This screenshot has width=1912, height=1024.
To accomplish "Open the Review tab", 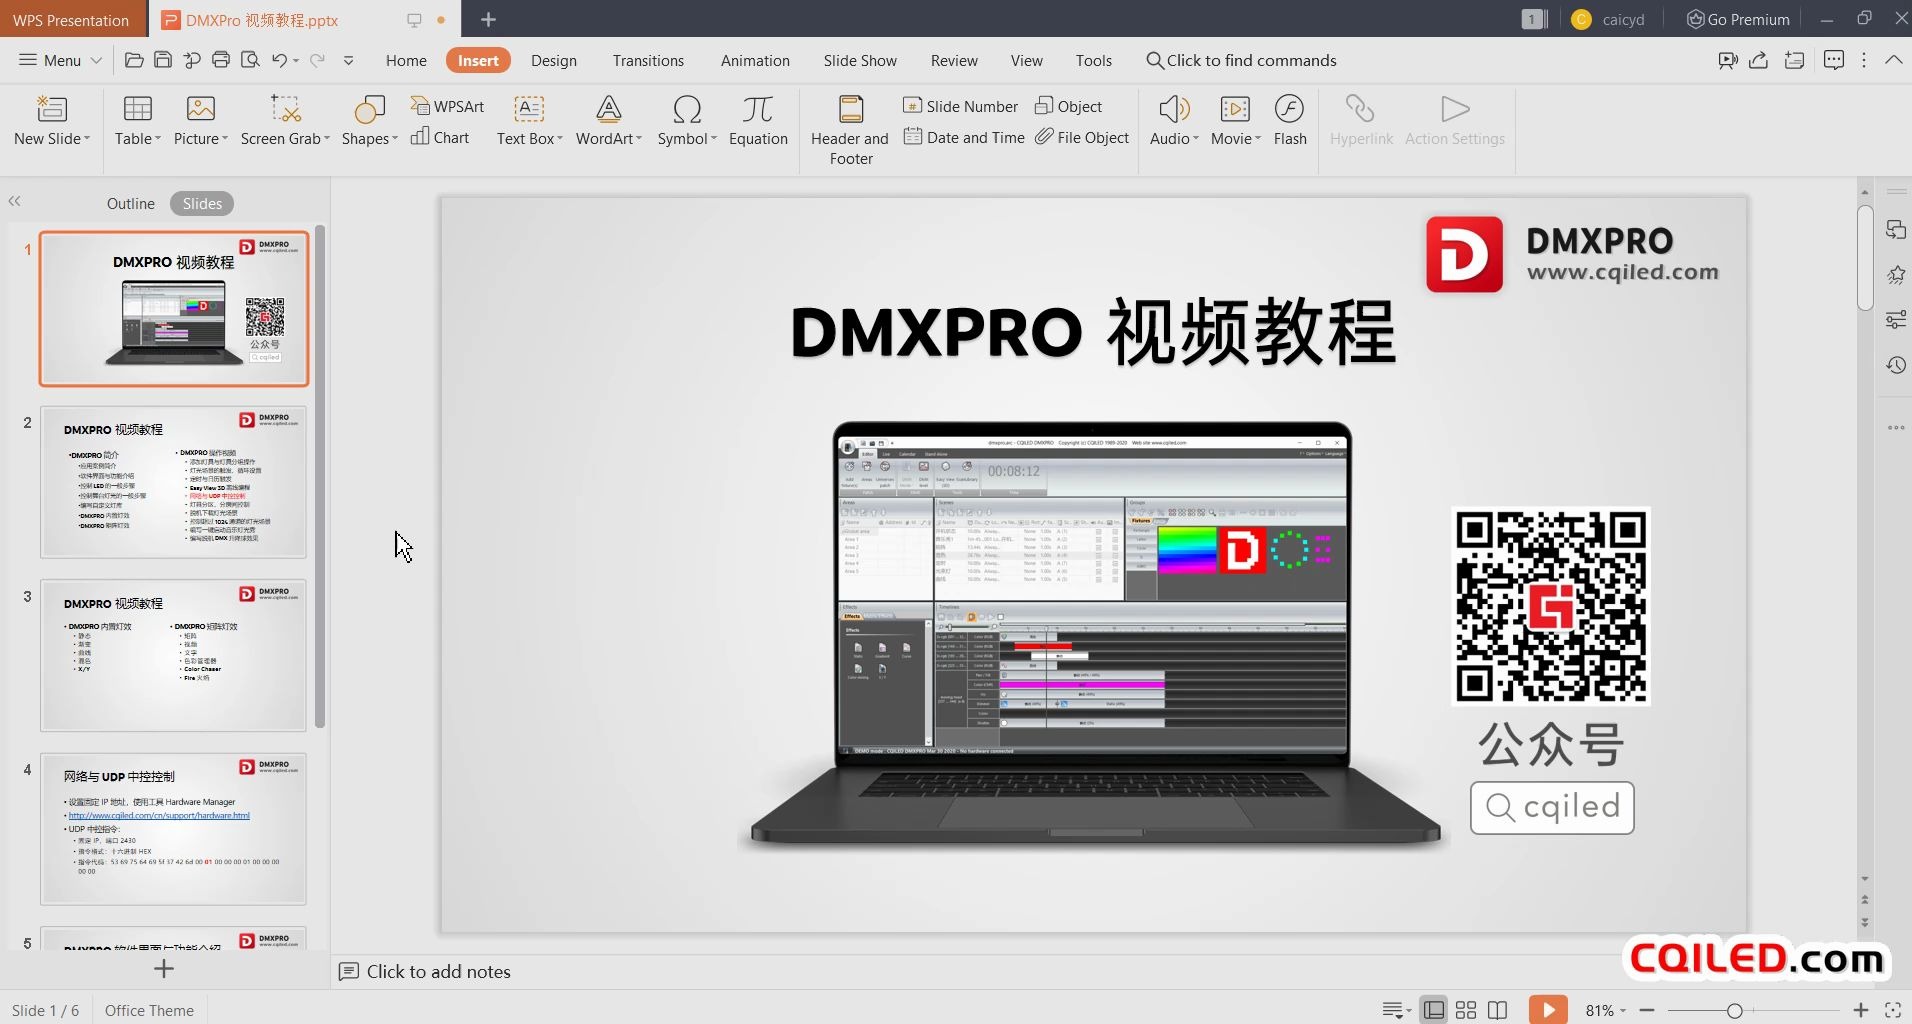I will (x=954, y=60).
